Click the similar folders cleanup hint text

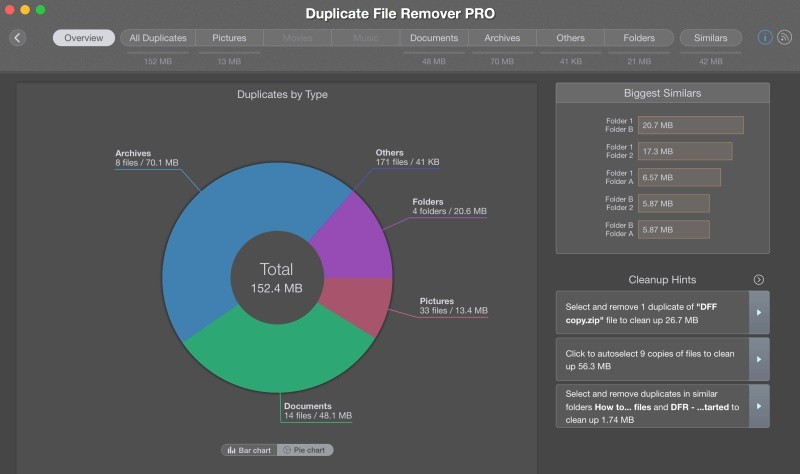(x=652, y=407)
